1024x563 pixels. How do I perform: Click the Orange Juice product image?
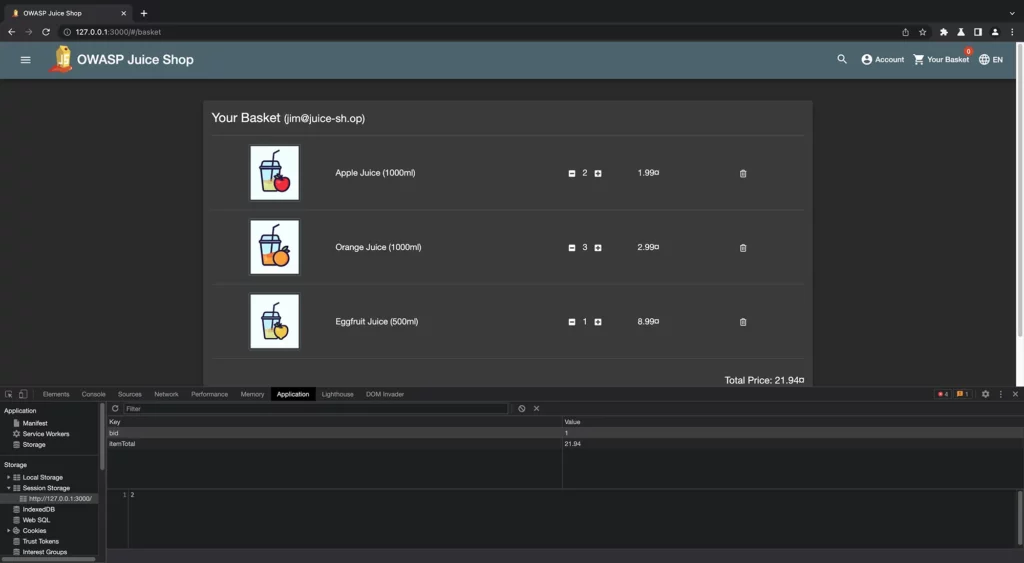(274, 247)
